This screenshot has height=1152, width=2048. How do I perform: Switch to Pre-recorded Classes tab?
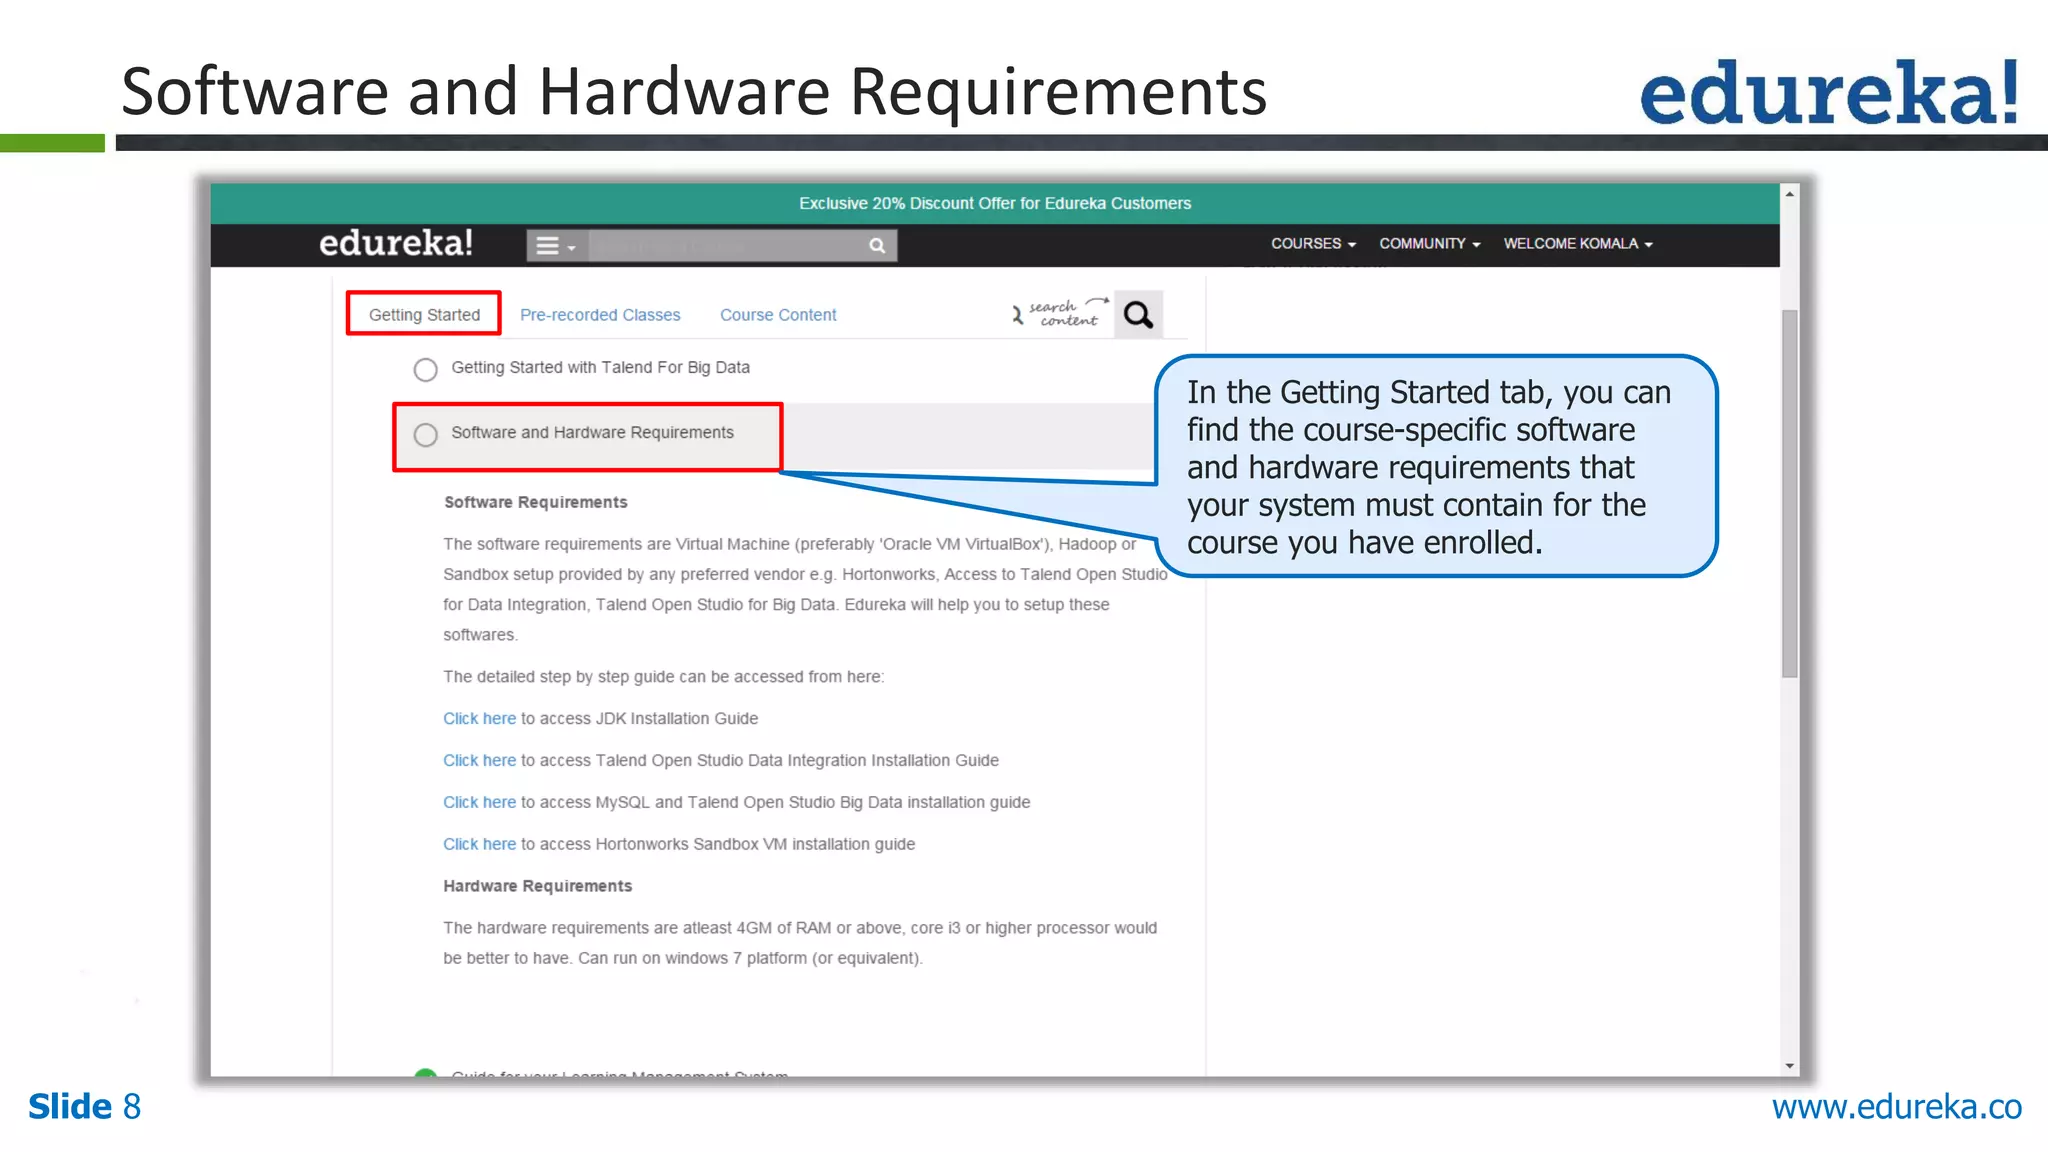click(x=600, y=314)
